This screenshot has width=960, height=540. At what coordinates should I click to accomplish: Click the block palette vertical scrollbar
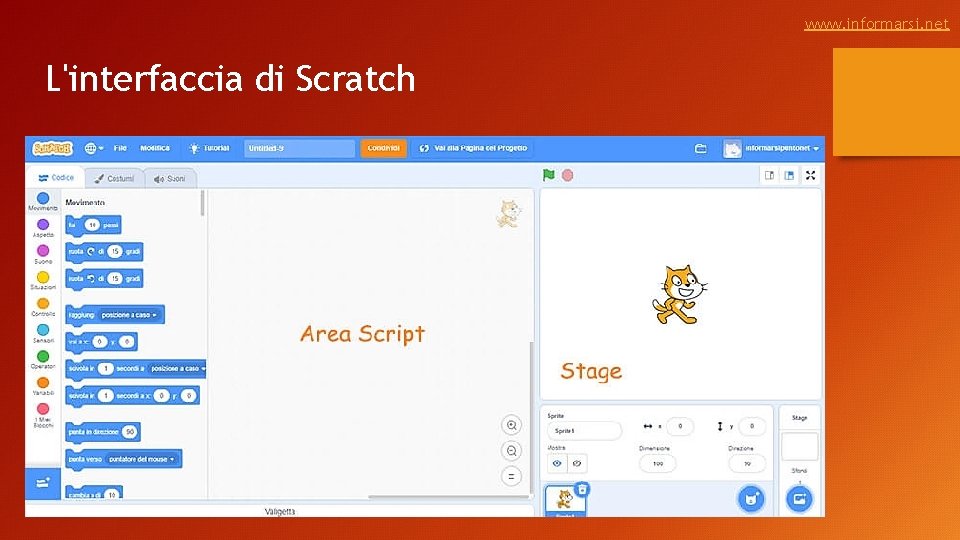point(202,203)
